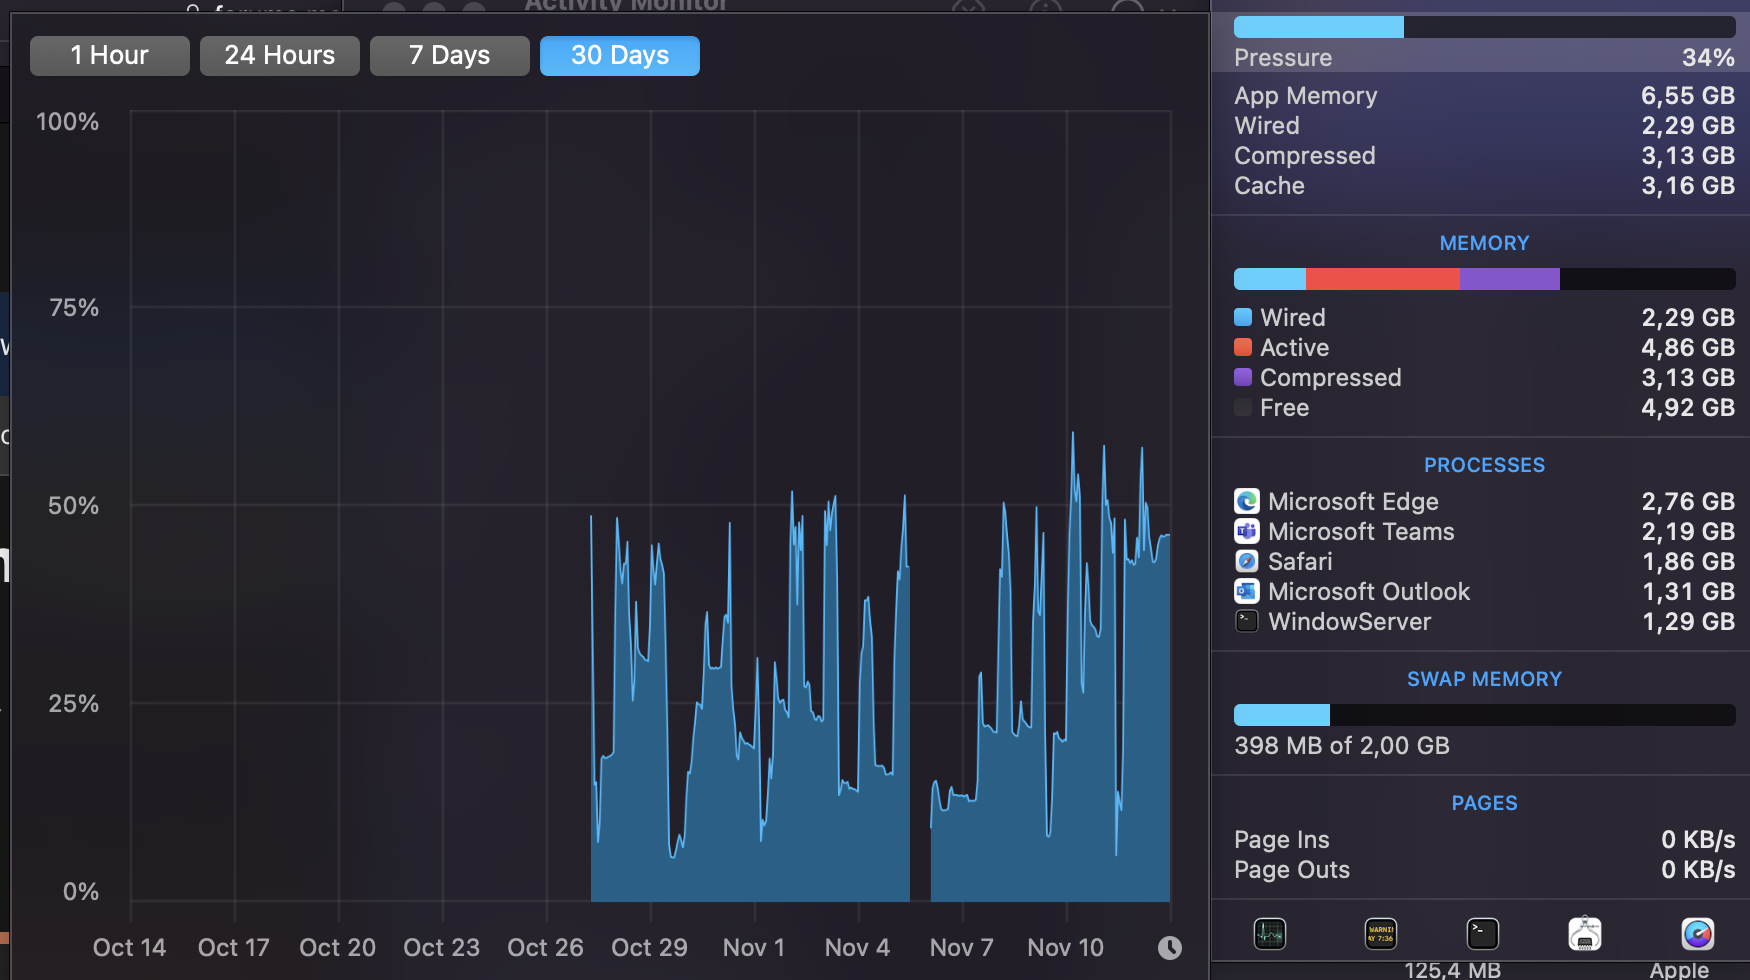Click the Nov 10 date on the graph axis
The width and height of the screenshot is (1750, 980).
coord(1065,947)
